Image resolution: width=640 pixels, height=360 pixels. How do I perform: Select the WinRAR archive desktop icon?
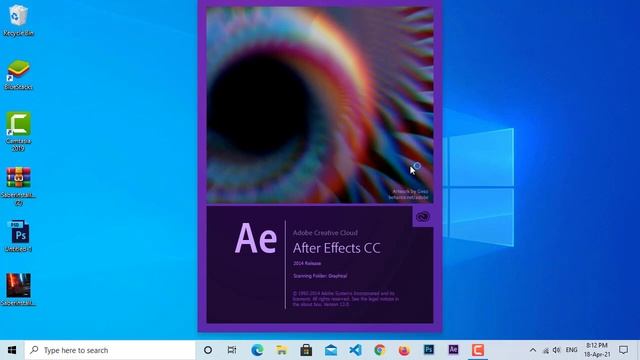pos(18,186)
